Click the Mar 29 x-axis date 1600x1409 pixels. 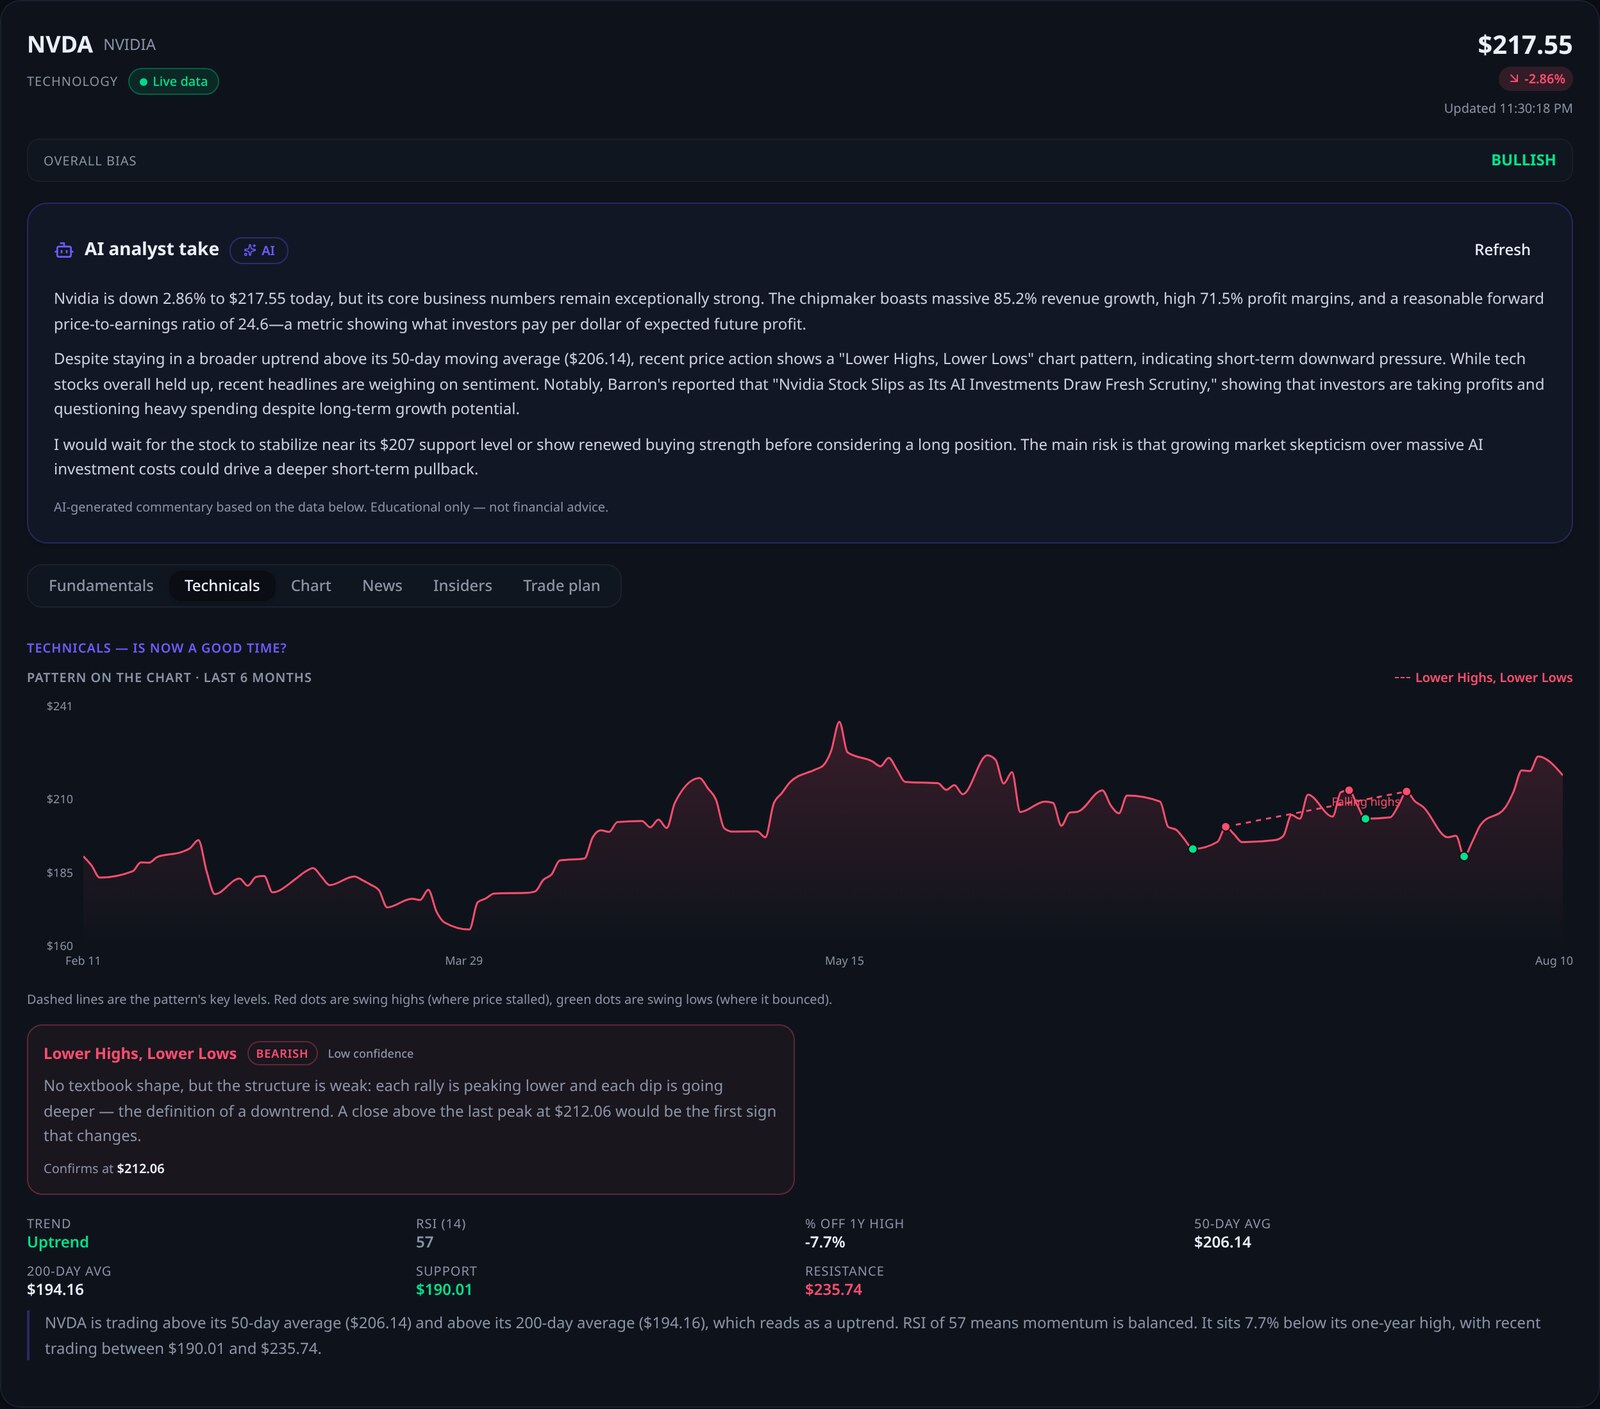[x=464, y=961]
